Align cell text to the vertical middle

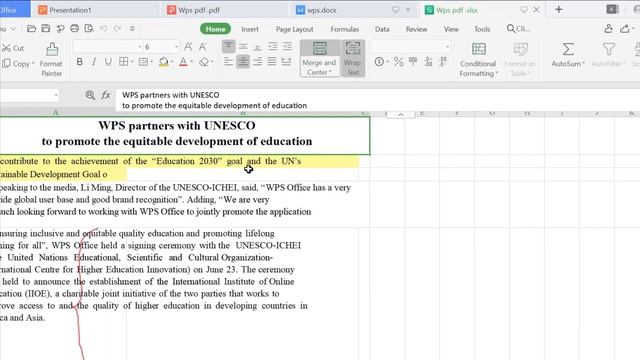tap(243, 47)
